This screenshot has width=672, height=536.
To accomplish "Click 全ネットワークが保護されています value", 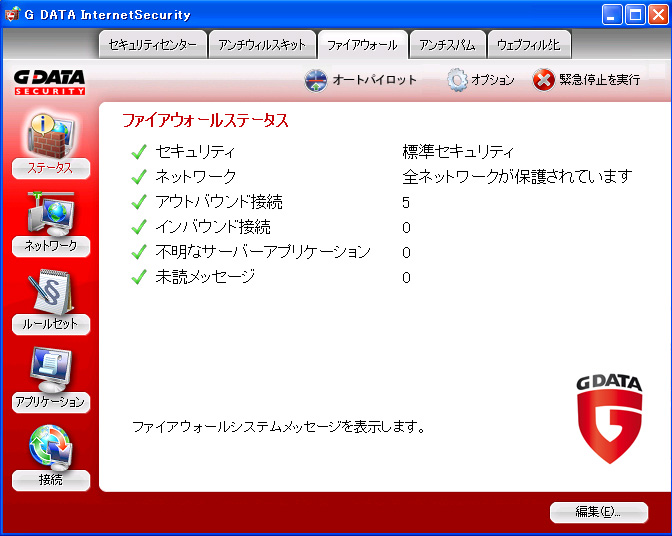I will click(x=517, y=177).
